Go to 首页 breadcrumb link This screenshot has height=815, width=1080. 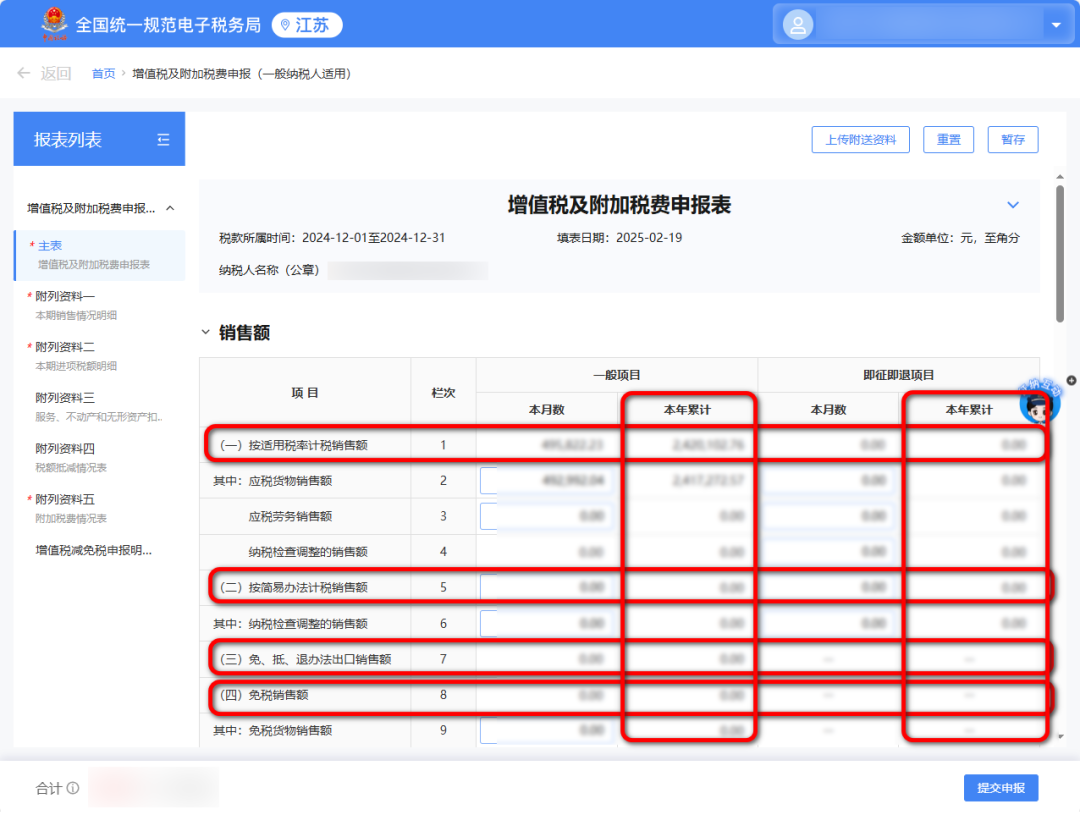(103, 74)
